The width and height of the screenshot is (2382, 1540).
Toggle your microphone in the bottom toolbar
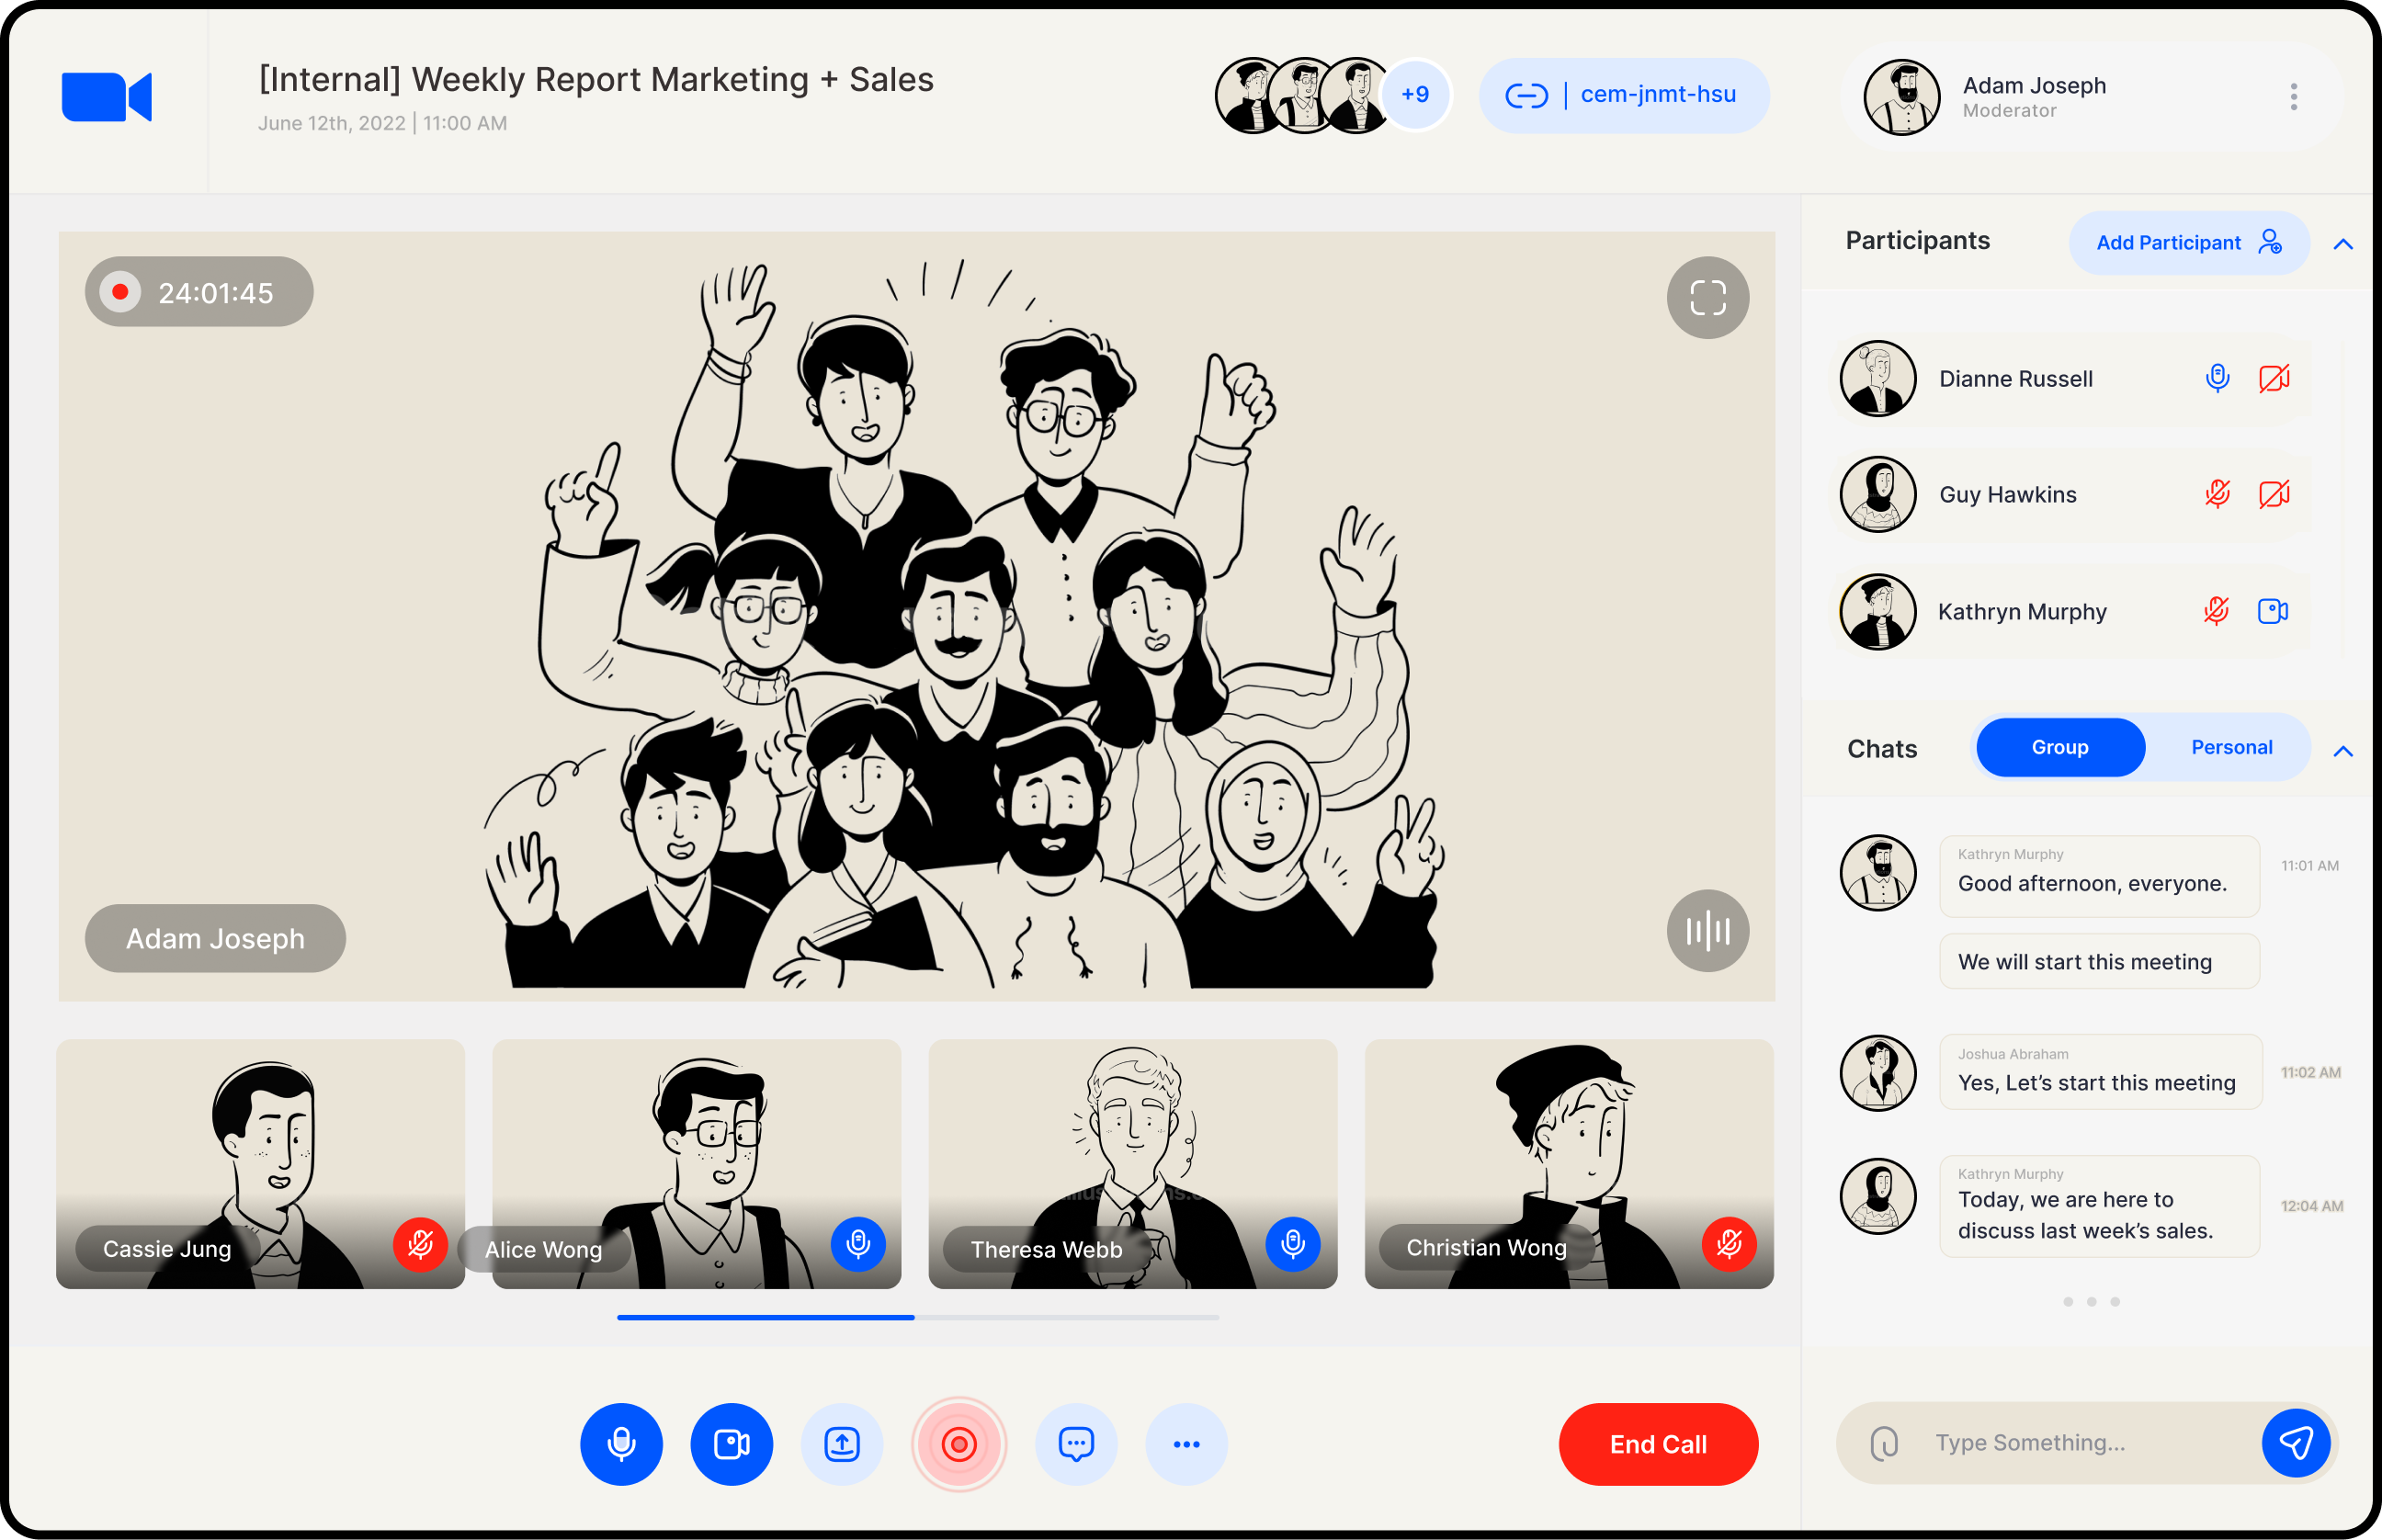click(x=621, y=1444)
